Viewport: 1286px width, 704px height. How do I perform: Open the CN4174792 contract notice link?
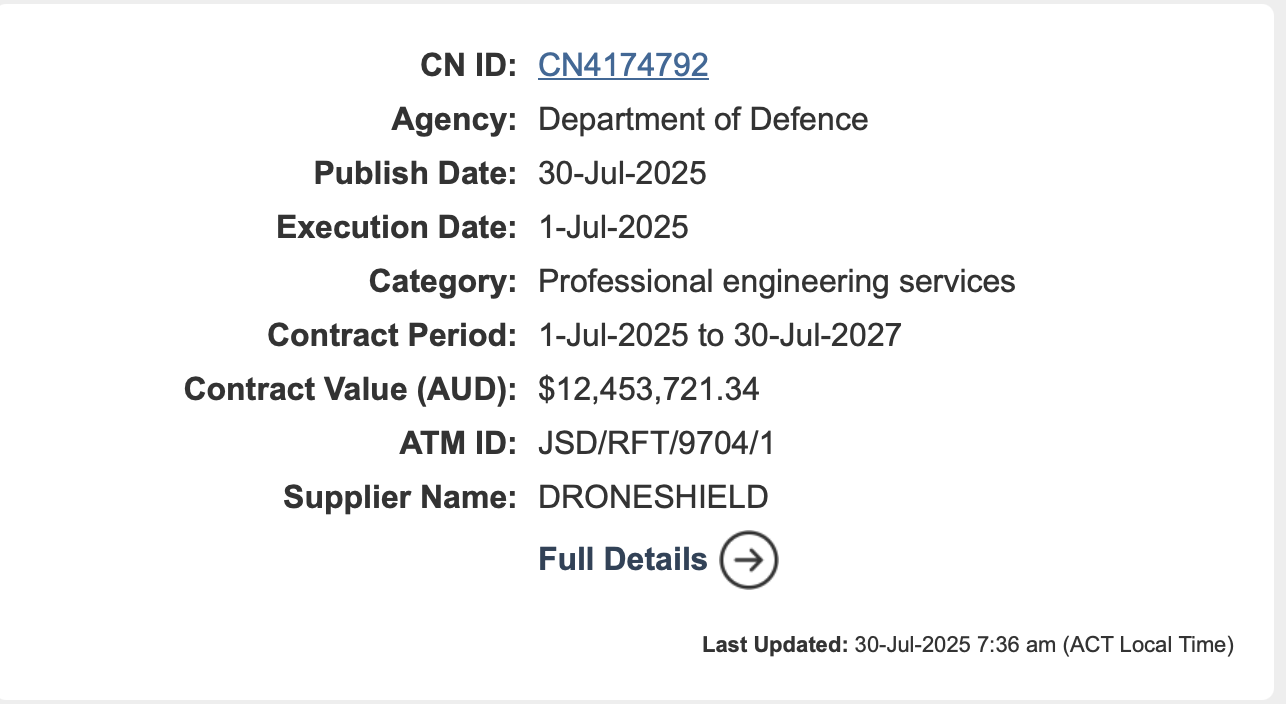coord(623,65)
